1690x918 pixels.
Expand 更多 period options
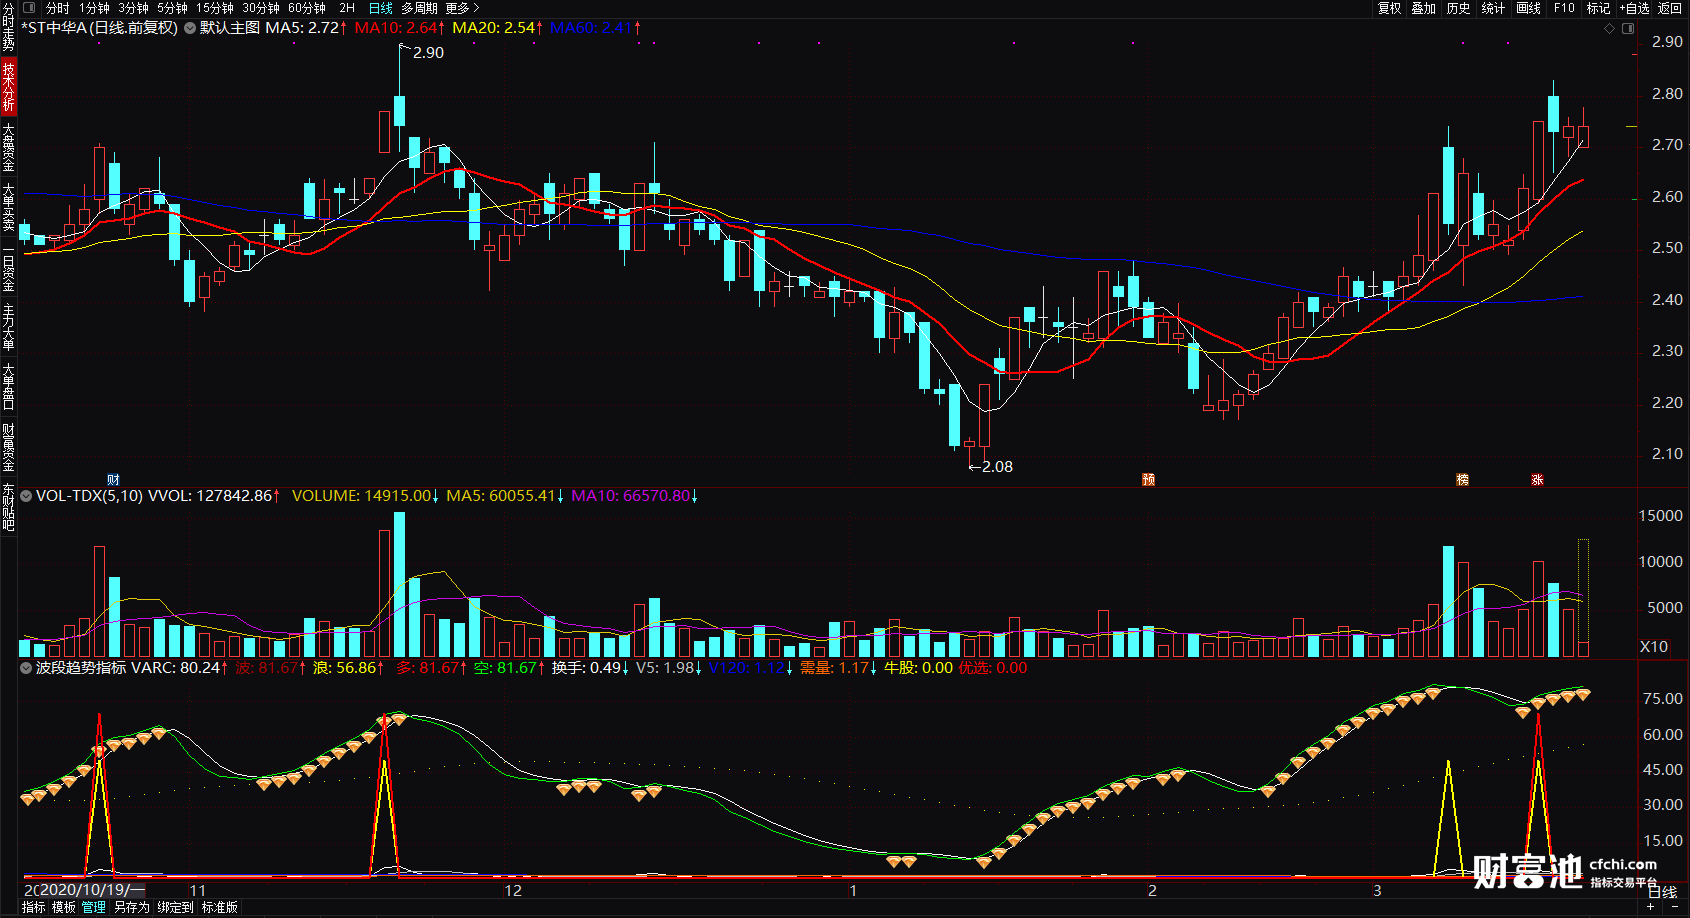(462, 8)
